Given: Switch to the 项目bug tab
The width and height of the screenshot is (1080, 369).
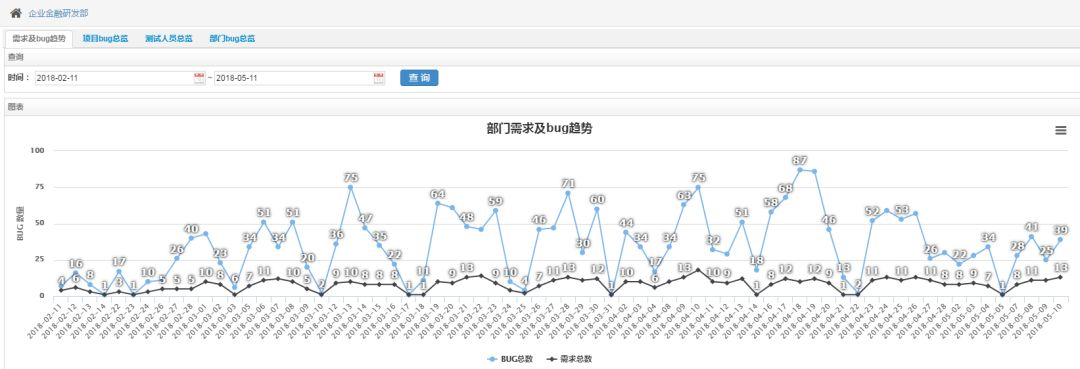Looking at the screenshot, I should click(105, 39).
